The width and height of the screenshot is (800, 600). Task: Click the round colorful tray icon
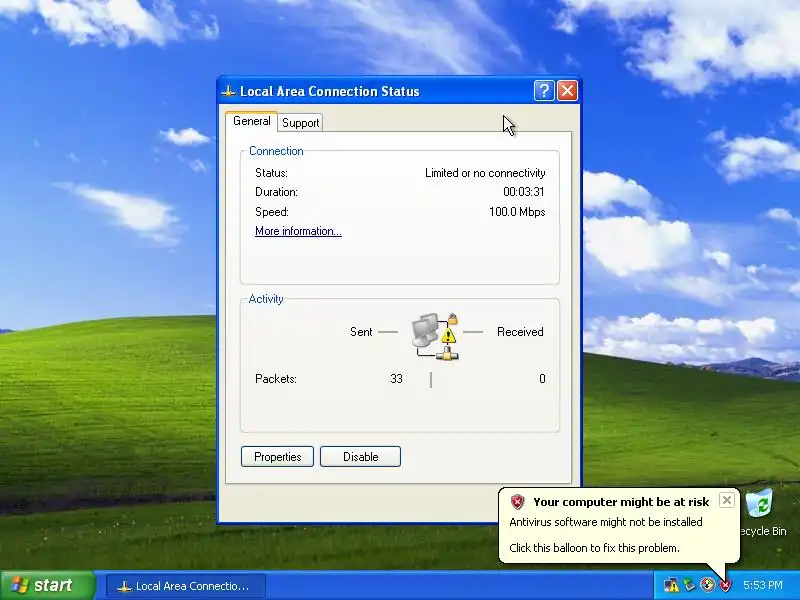tap(707, 585)
